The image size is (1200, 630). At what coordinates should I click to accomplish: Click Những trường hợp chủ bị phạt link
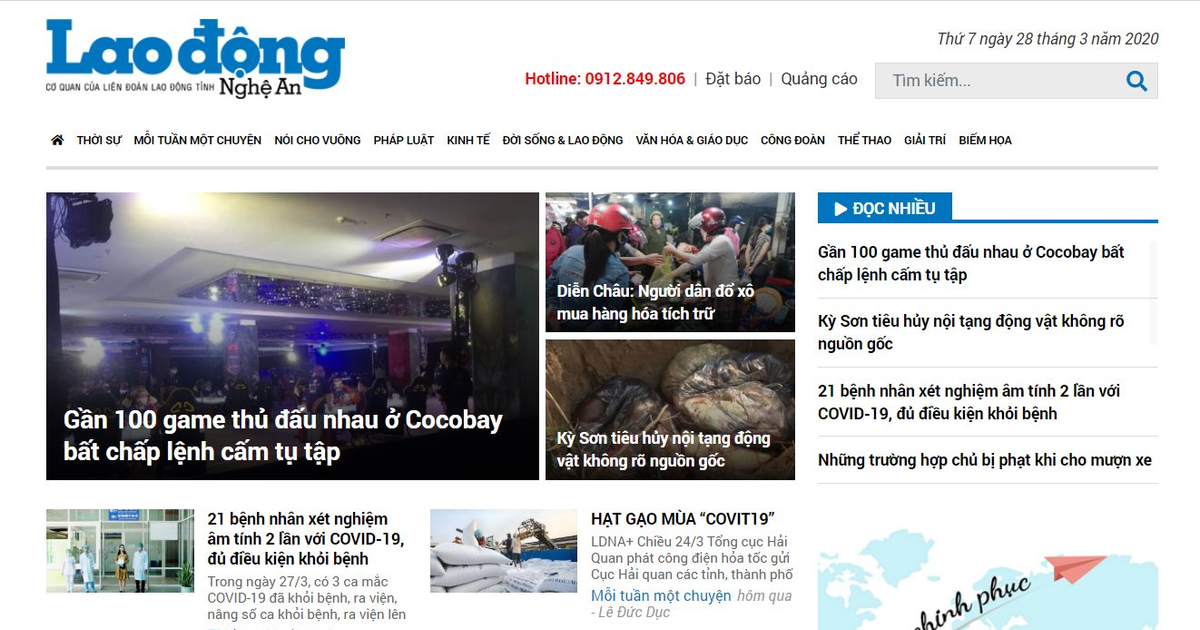(985, 460)
